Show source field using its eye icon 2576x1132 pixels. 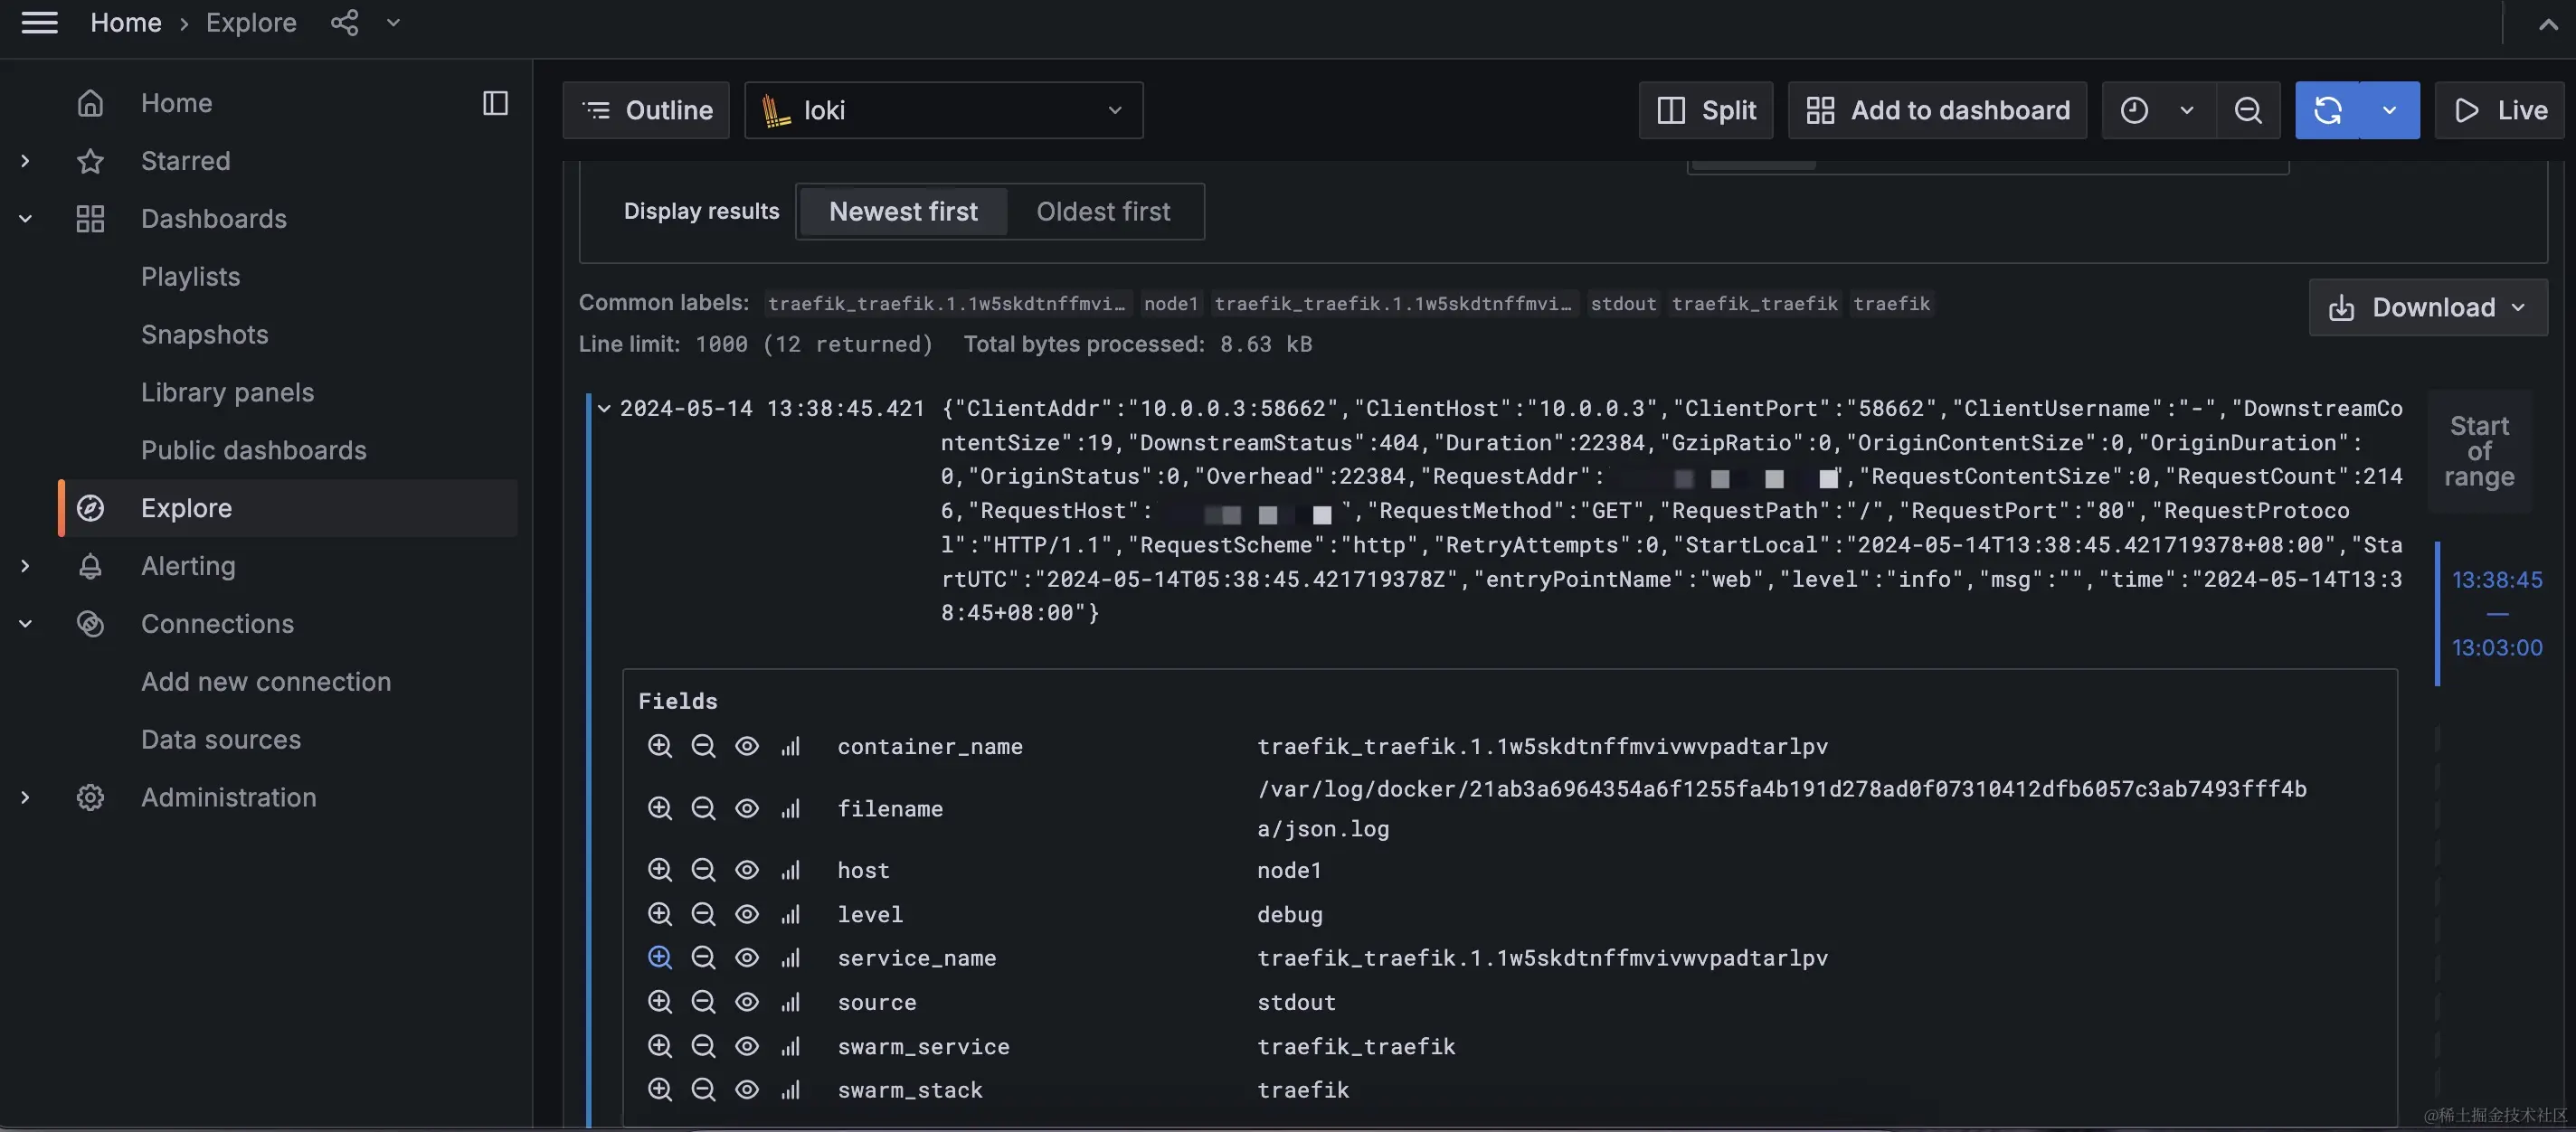[x=747, y=1002]
